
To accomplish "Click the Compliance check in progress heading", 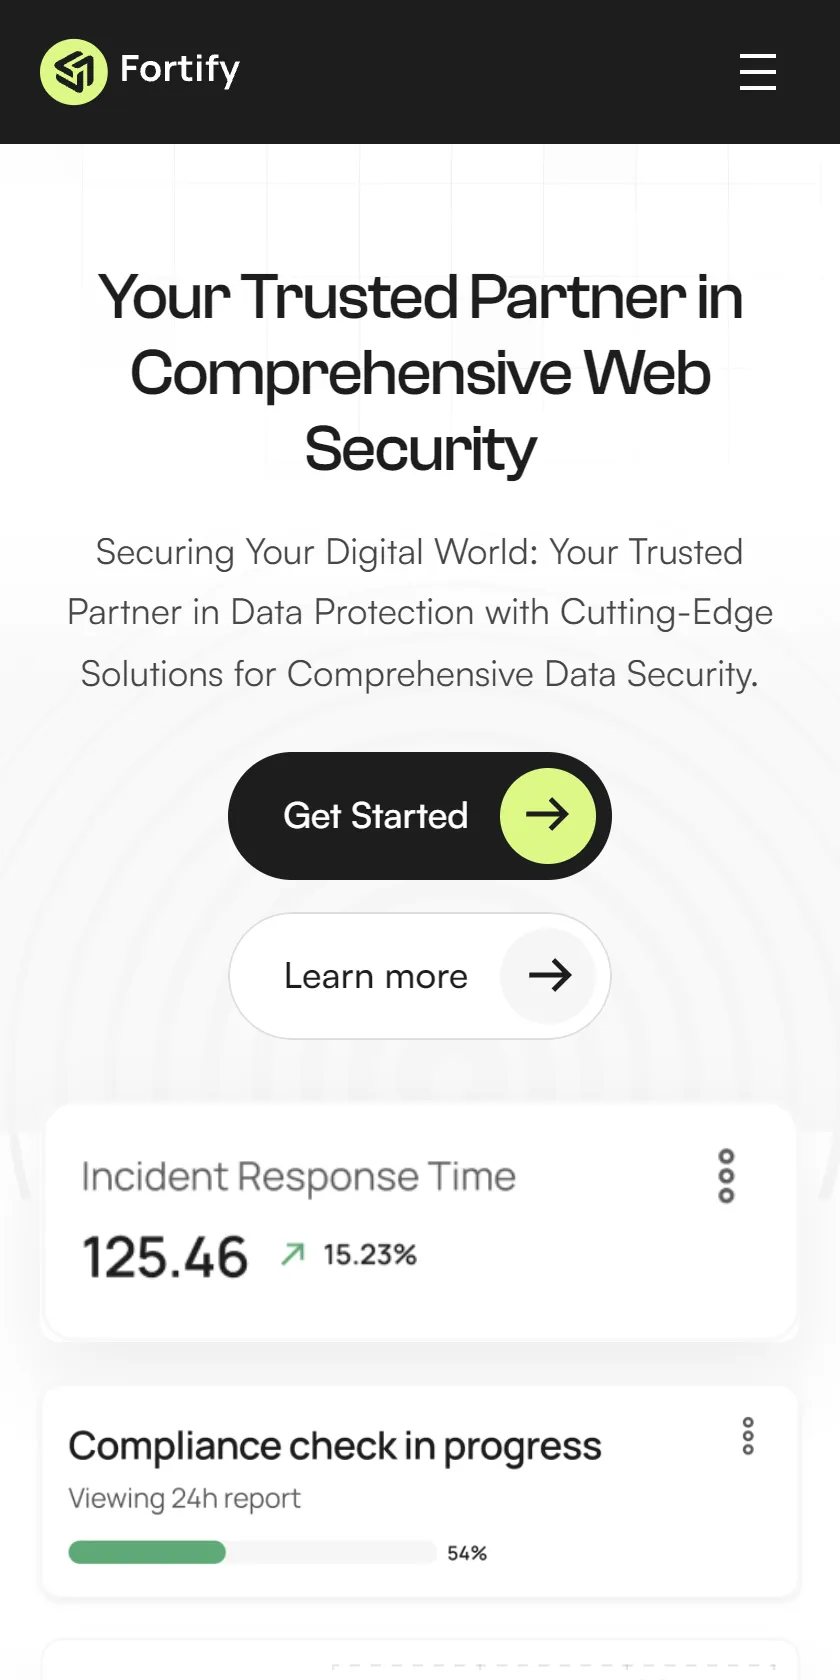I will tap(335, 1447).
